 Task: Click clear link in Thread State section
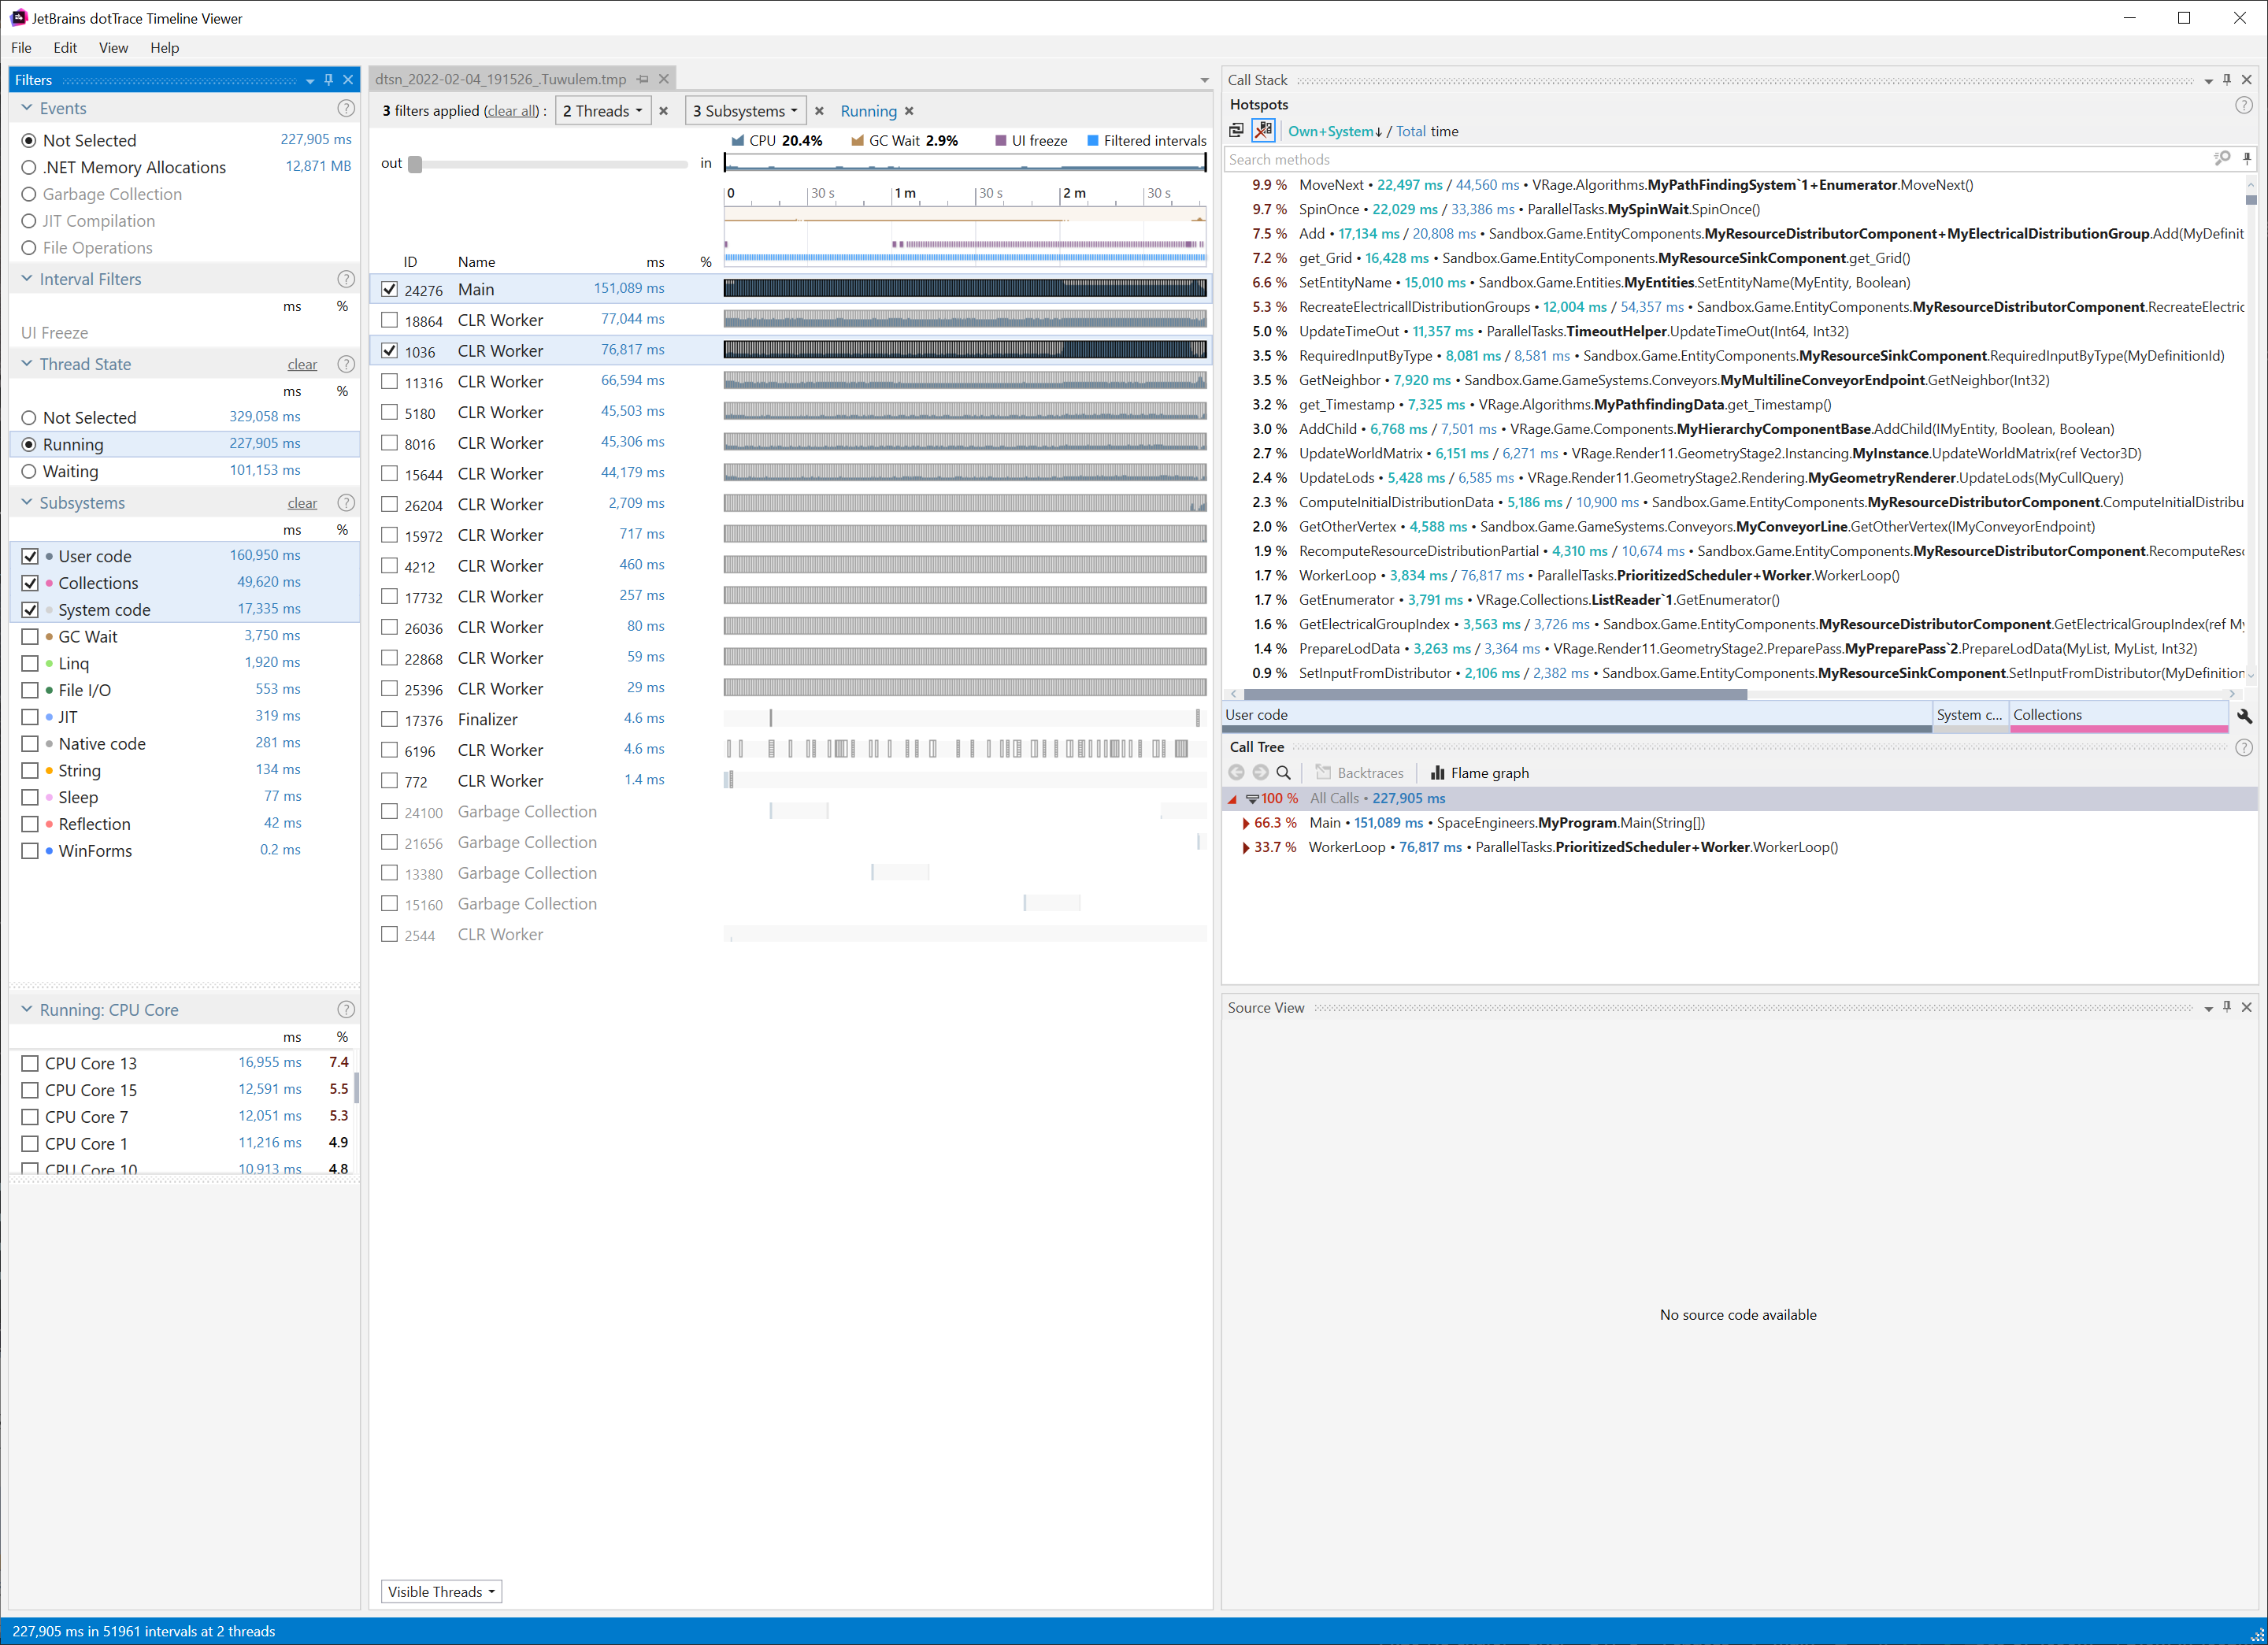pos(302,365)
